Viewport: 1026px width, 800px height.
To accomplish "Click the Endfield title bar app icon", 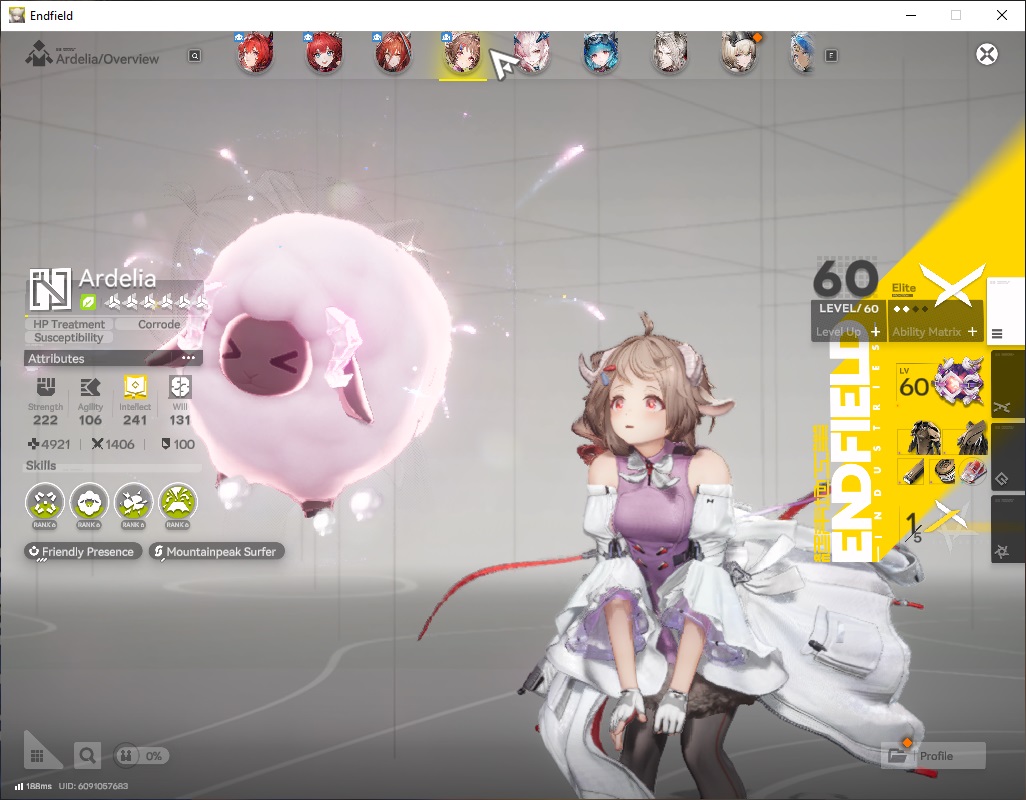I will tap(16, 15).
